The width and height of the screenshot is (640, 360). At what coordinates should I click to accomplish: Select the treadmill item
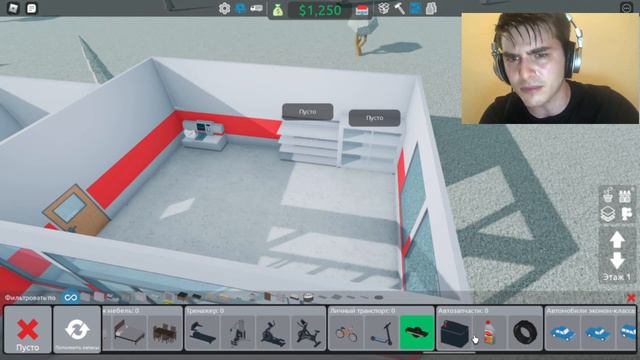tap(202, 332)
